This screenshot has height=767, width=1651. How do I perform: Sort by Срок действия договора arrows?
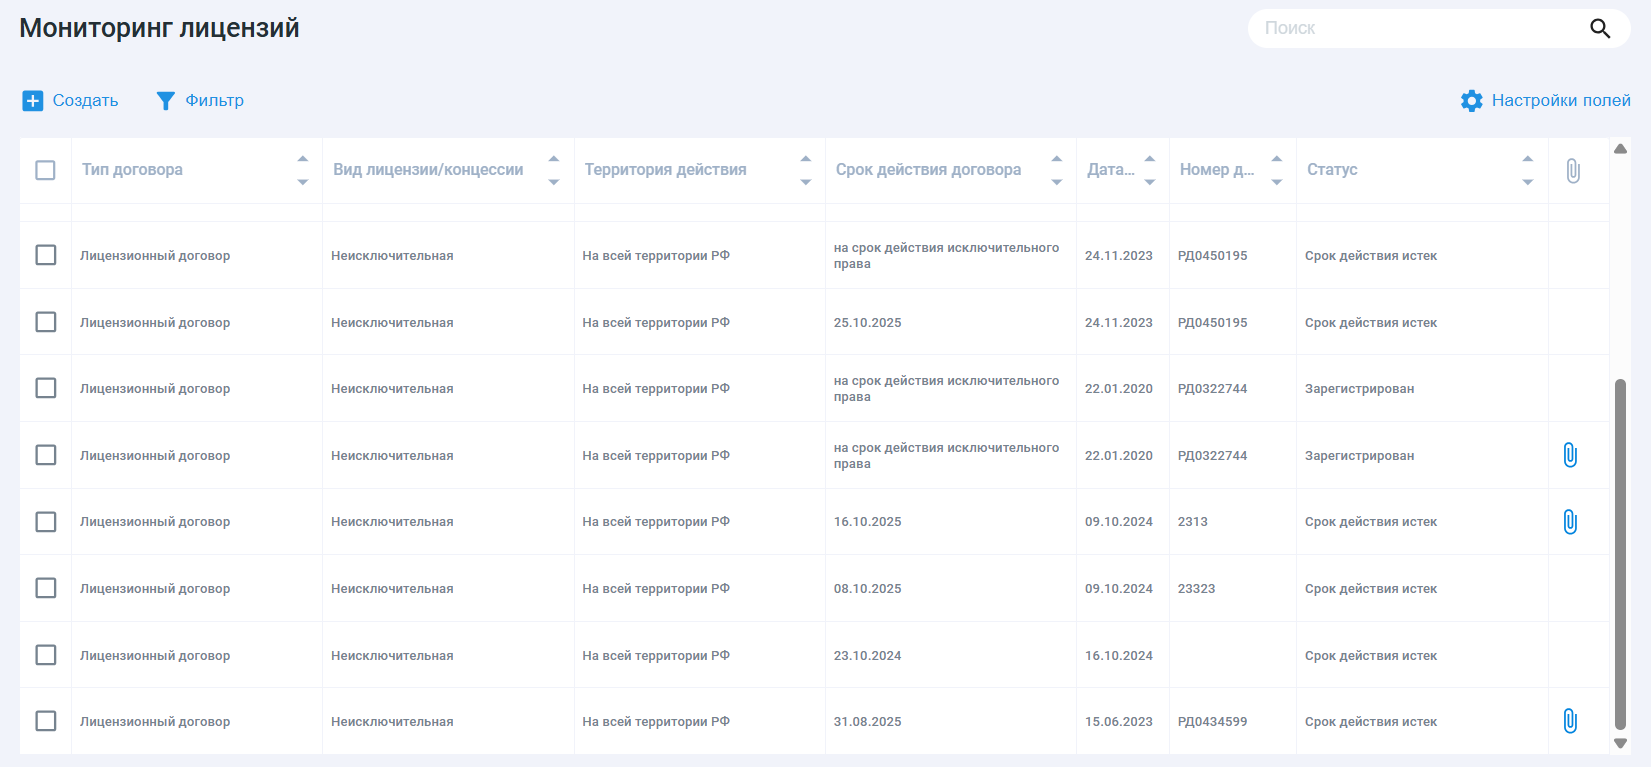[1056, 170]
